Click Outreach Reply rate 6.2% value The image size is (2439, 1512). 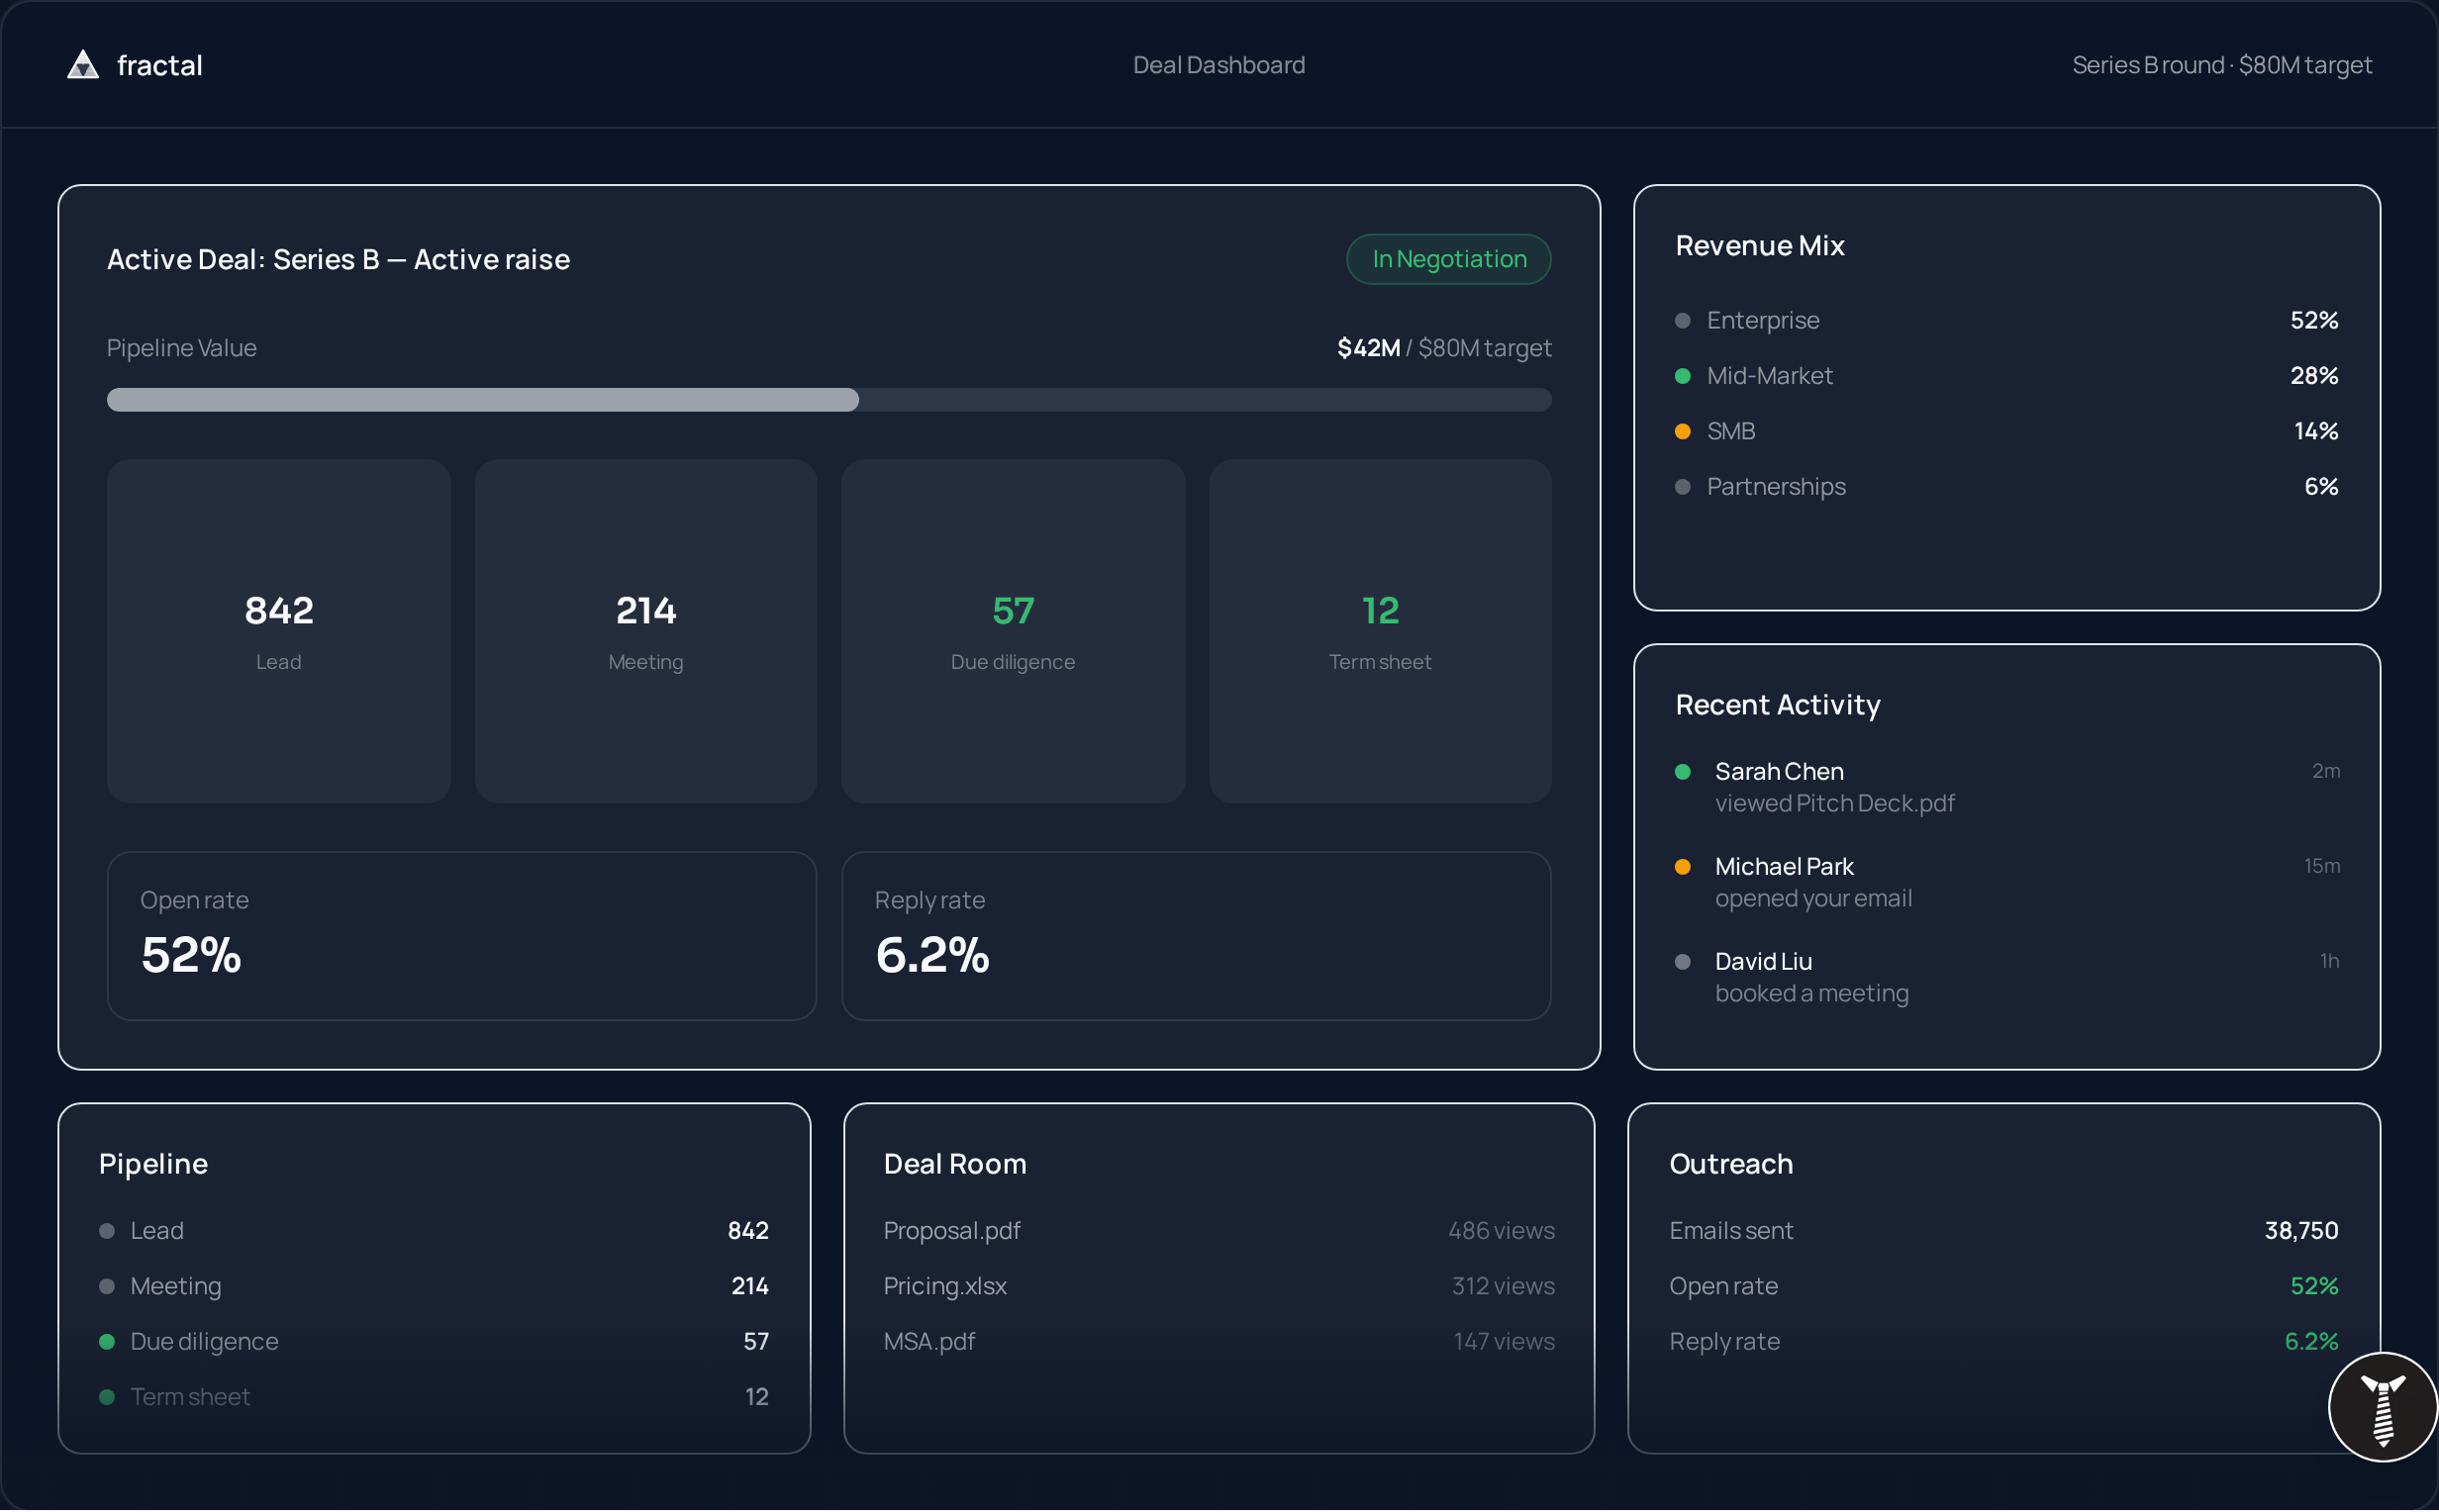pos(2311,1343)
